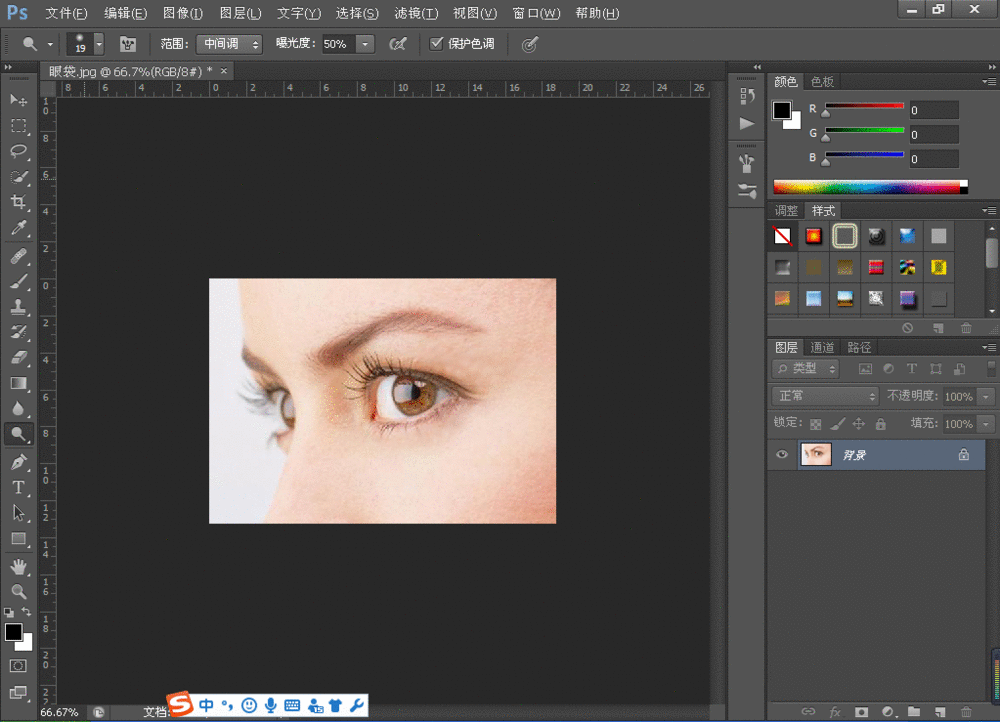This screenshot has height=722, width=1000.
Task: Open the 范围 dropdown showing 中间调
Action: [229, 44]
